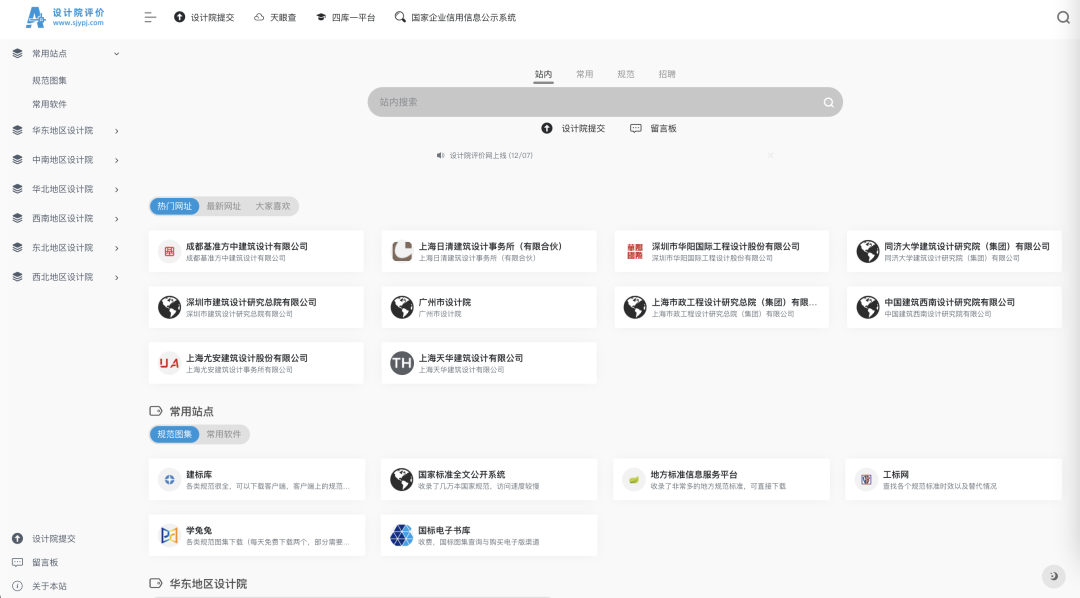
Task: Switch to the 招聘 search tab
Action: (667, 74)
